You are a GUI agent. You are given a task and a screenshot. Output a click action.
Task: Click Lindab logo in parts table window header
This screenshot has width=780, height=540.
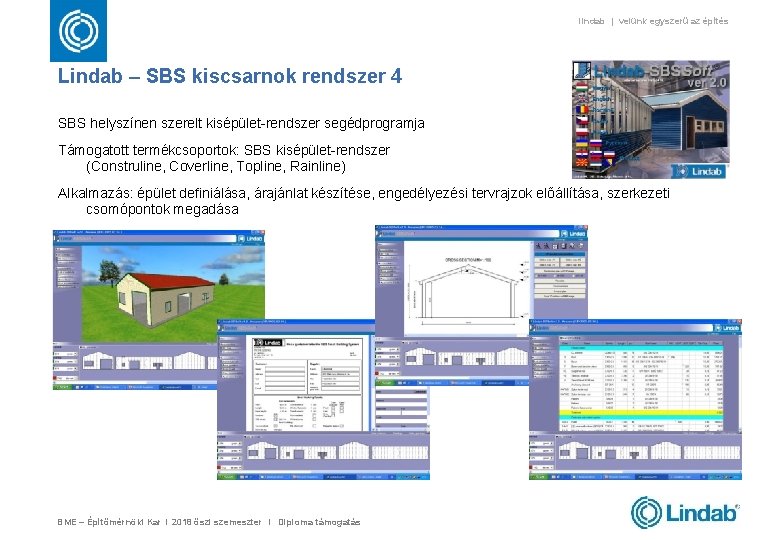727,328
